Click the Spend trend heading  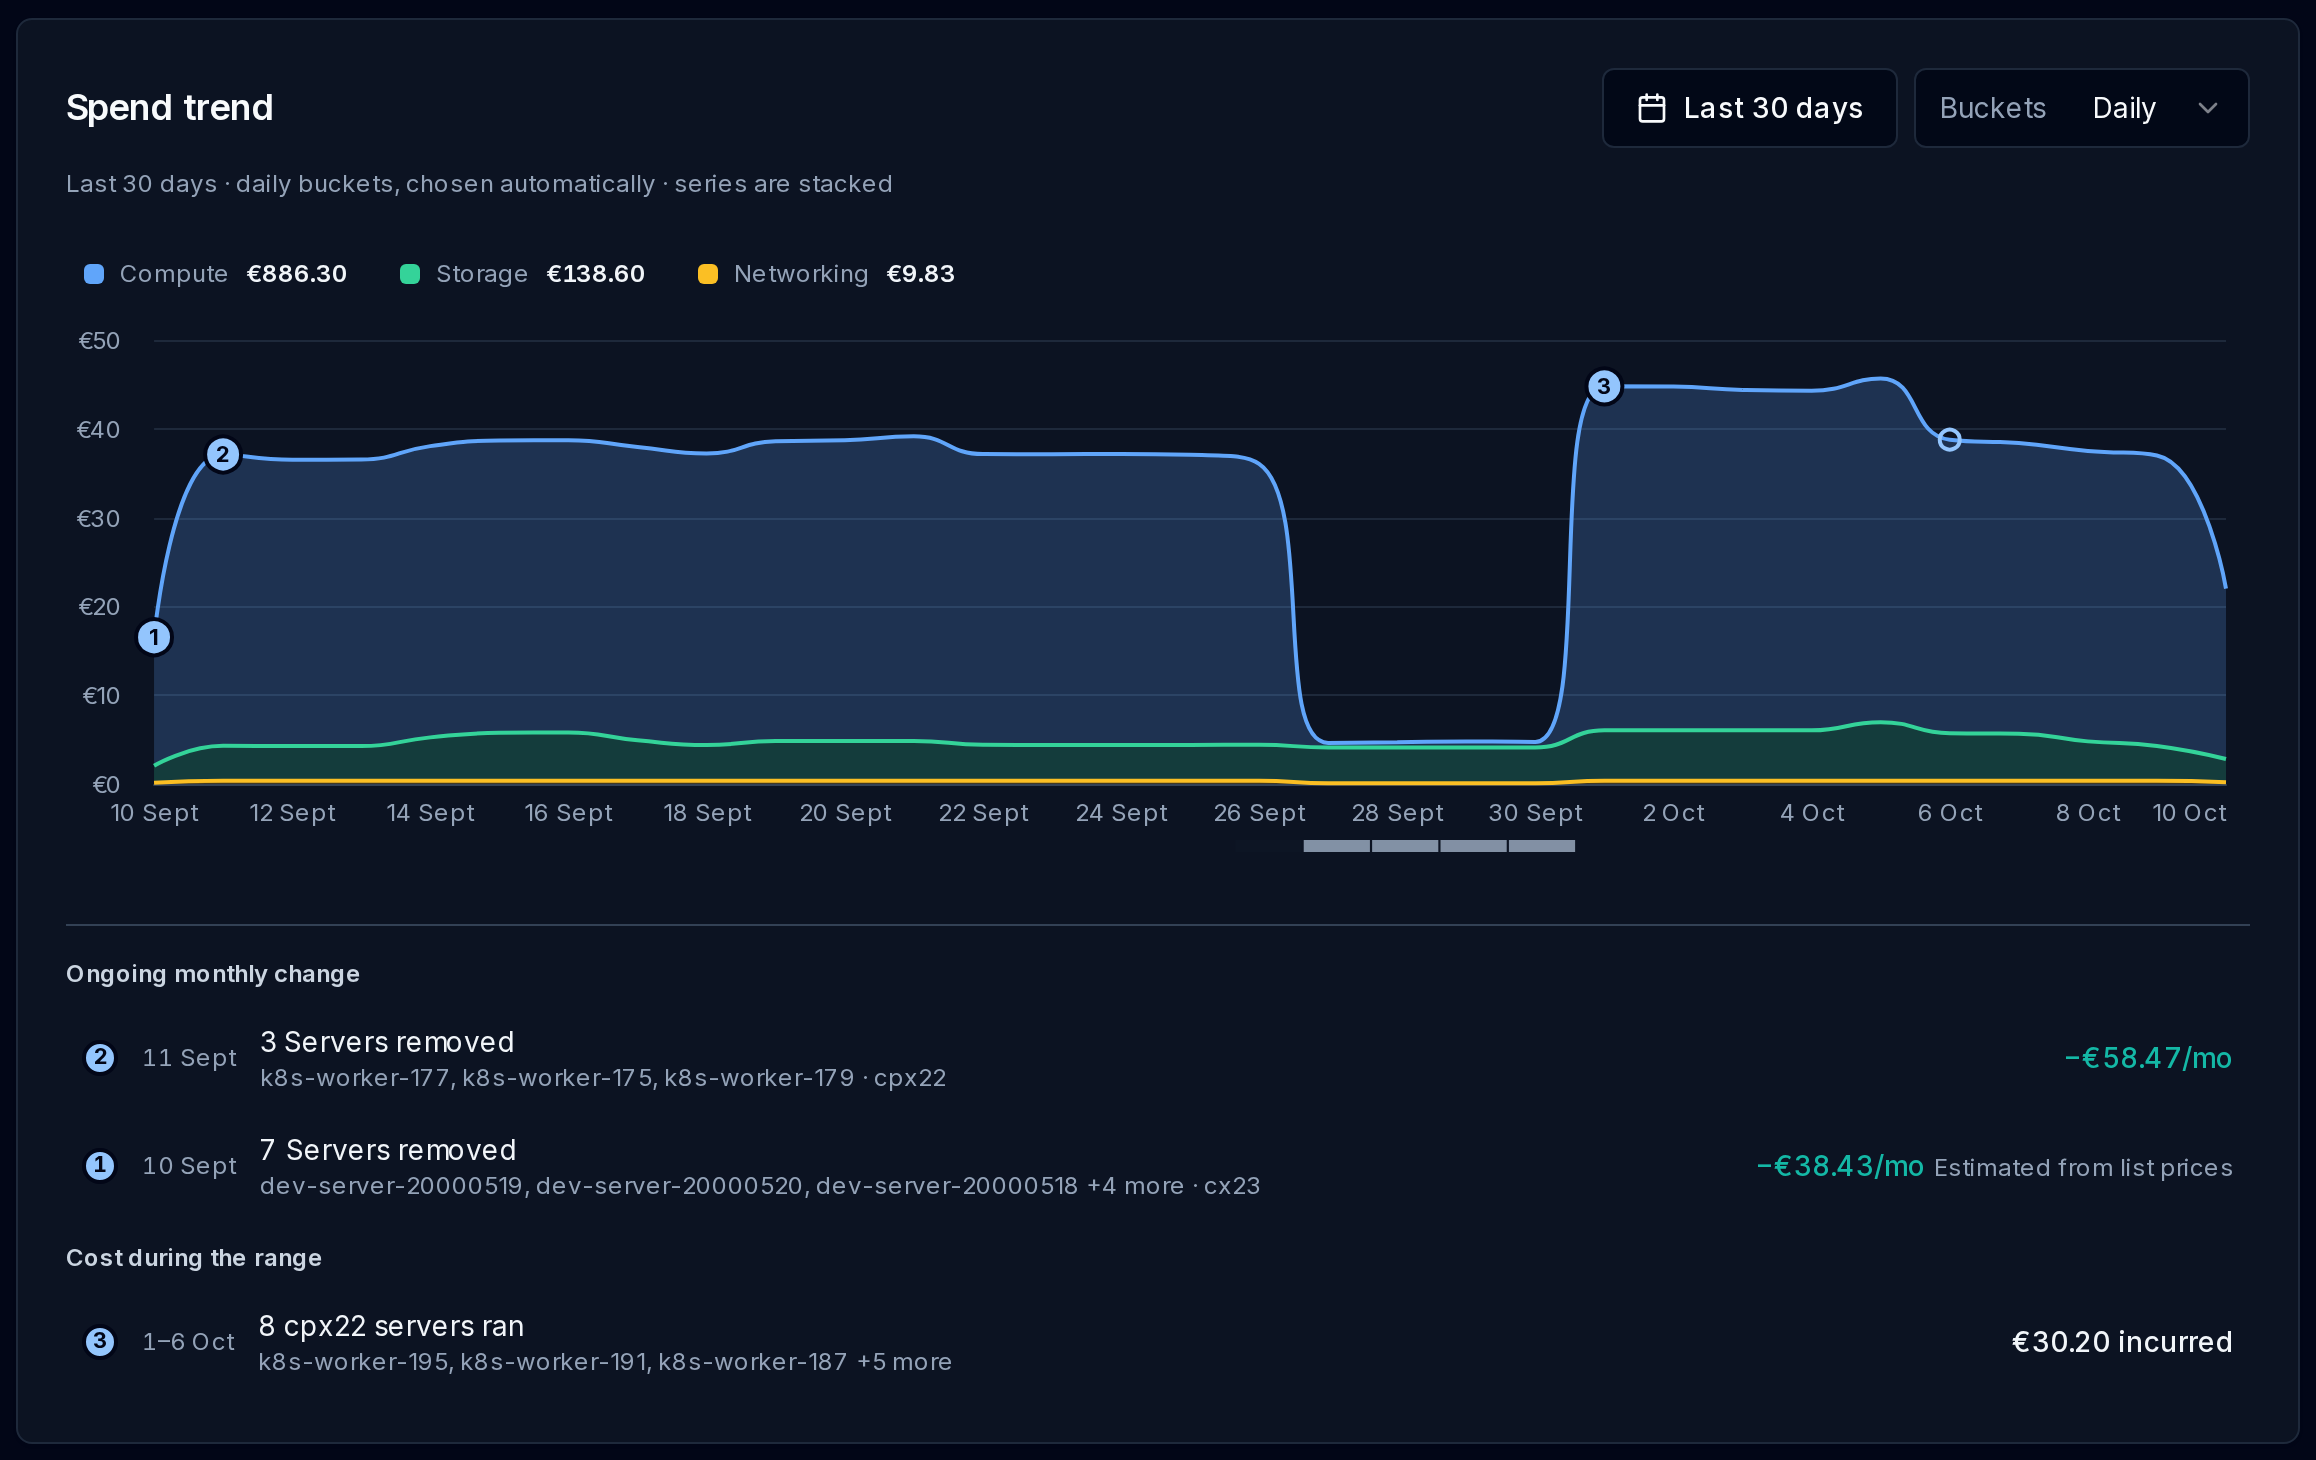pyautogui.click(x=170, y=108)
